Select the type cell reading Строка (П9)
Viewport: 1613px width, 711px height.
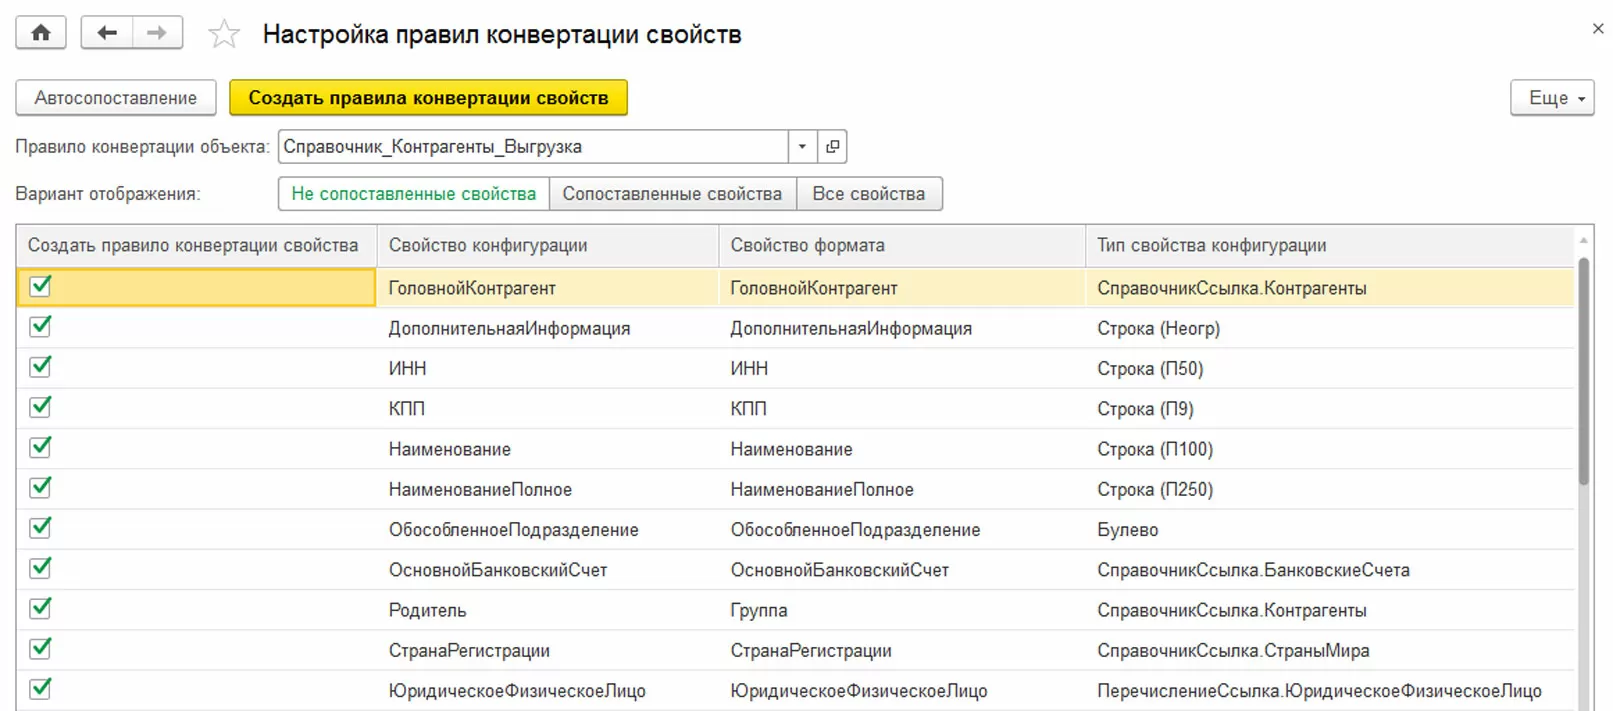tap(1330, 409)
